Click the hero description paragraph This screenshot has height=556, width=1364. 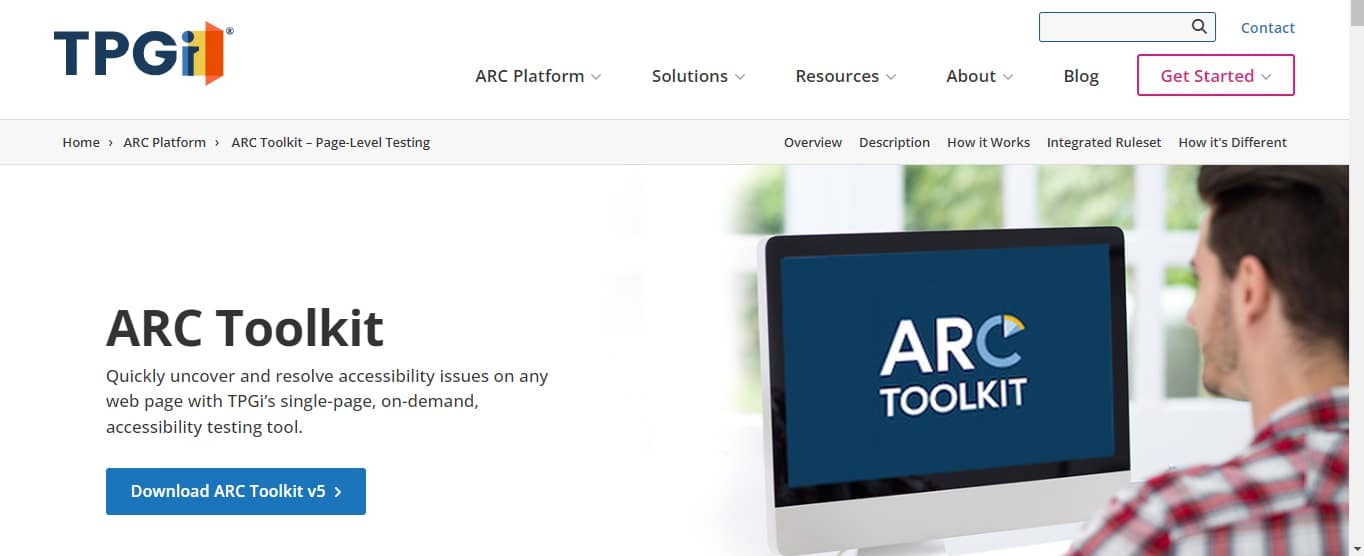click(327, 402)
